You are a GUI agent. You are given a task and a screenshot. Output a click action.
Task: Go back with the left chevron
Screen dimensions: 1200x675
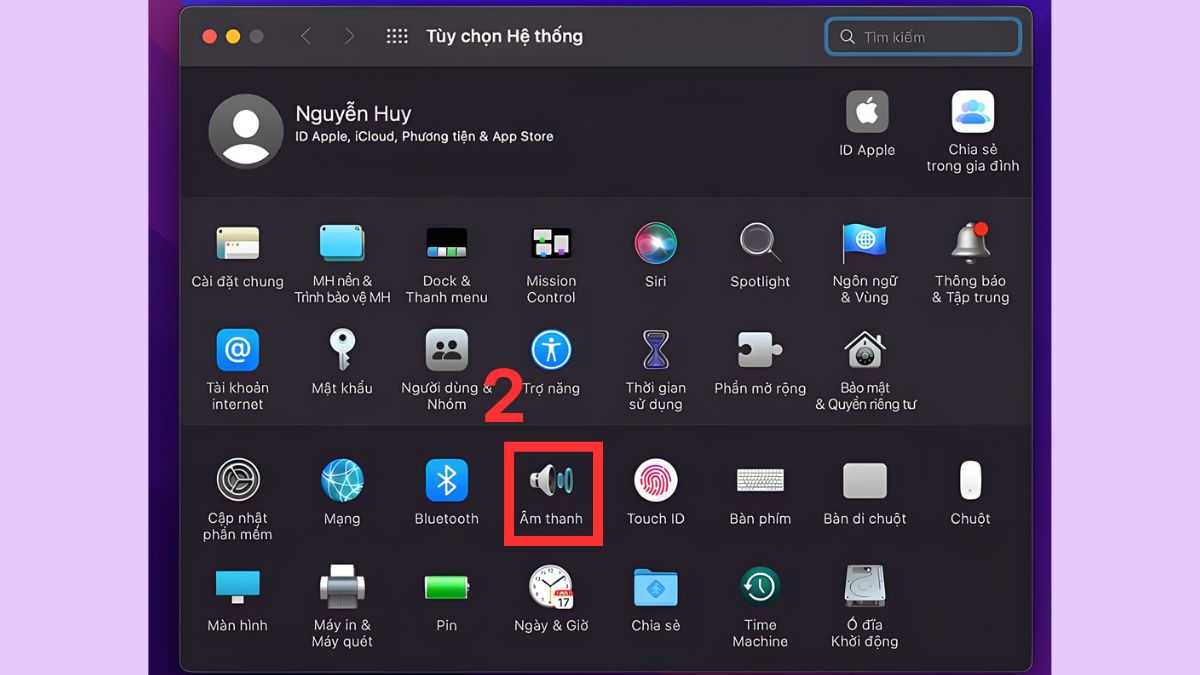pyautogui.click(x=306, y=36)
